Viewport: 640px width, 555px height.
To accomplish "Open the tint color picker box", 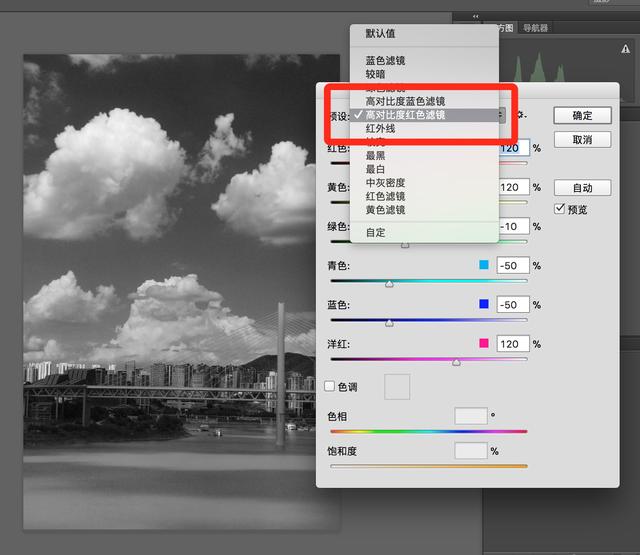I will click(x=397, y=386).
